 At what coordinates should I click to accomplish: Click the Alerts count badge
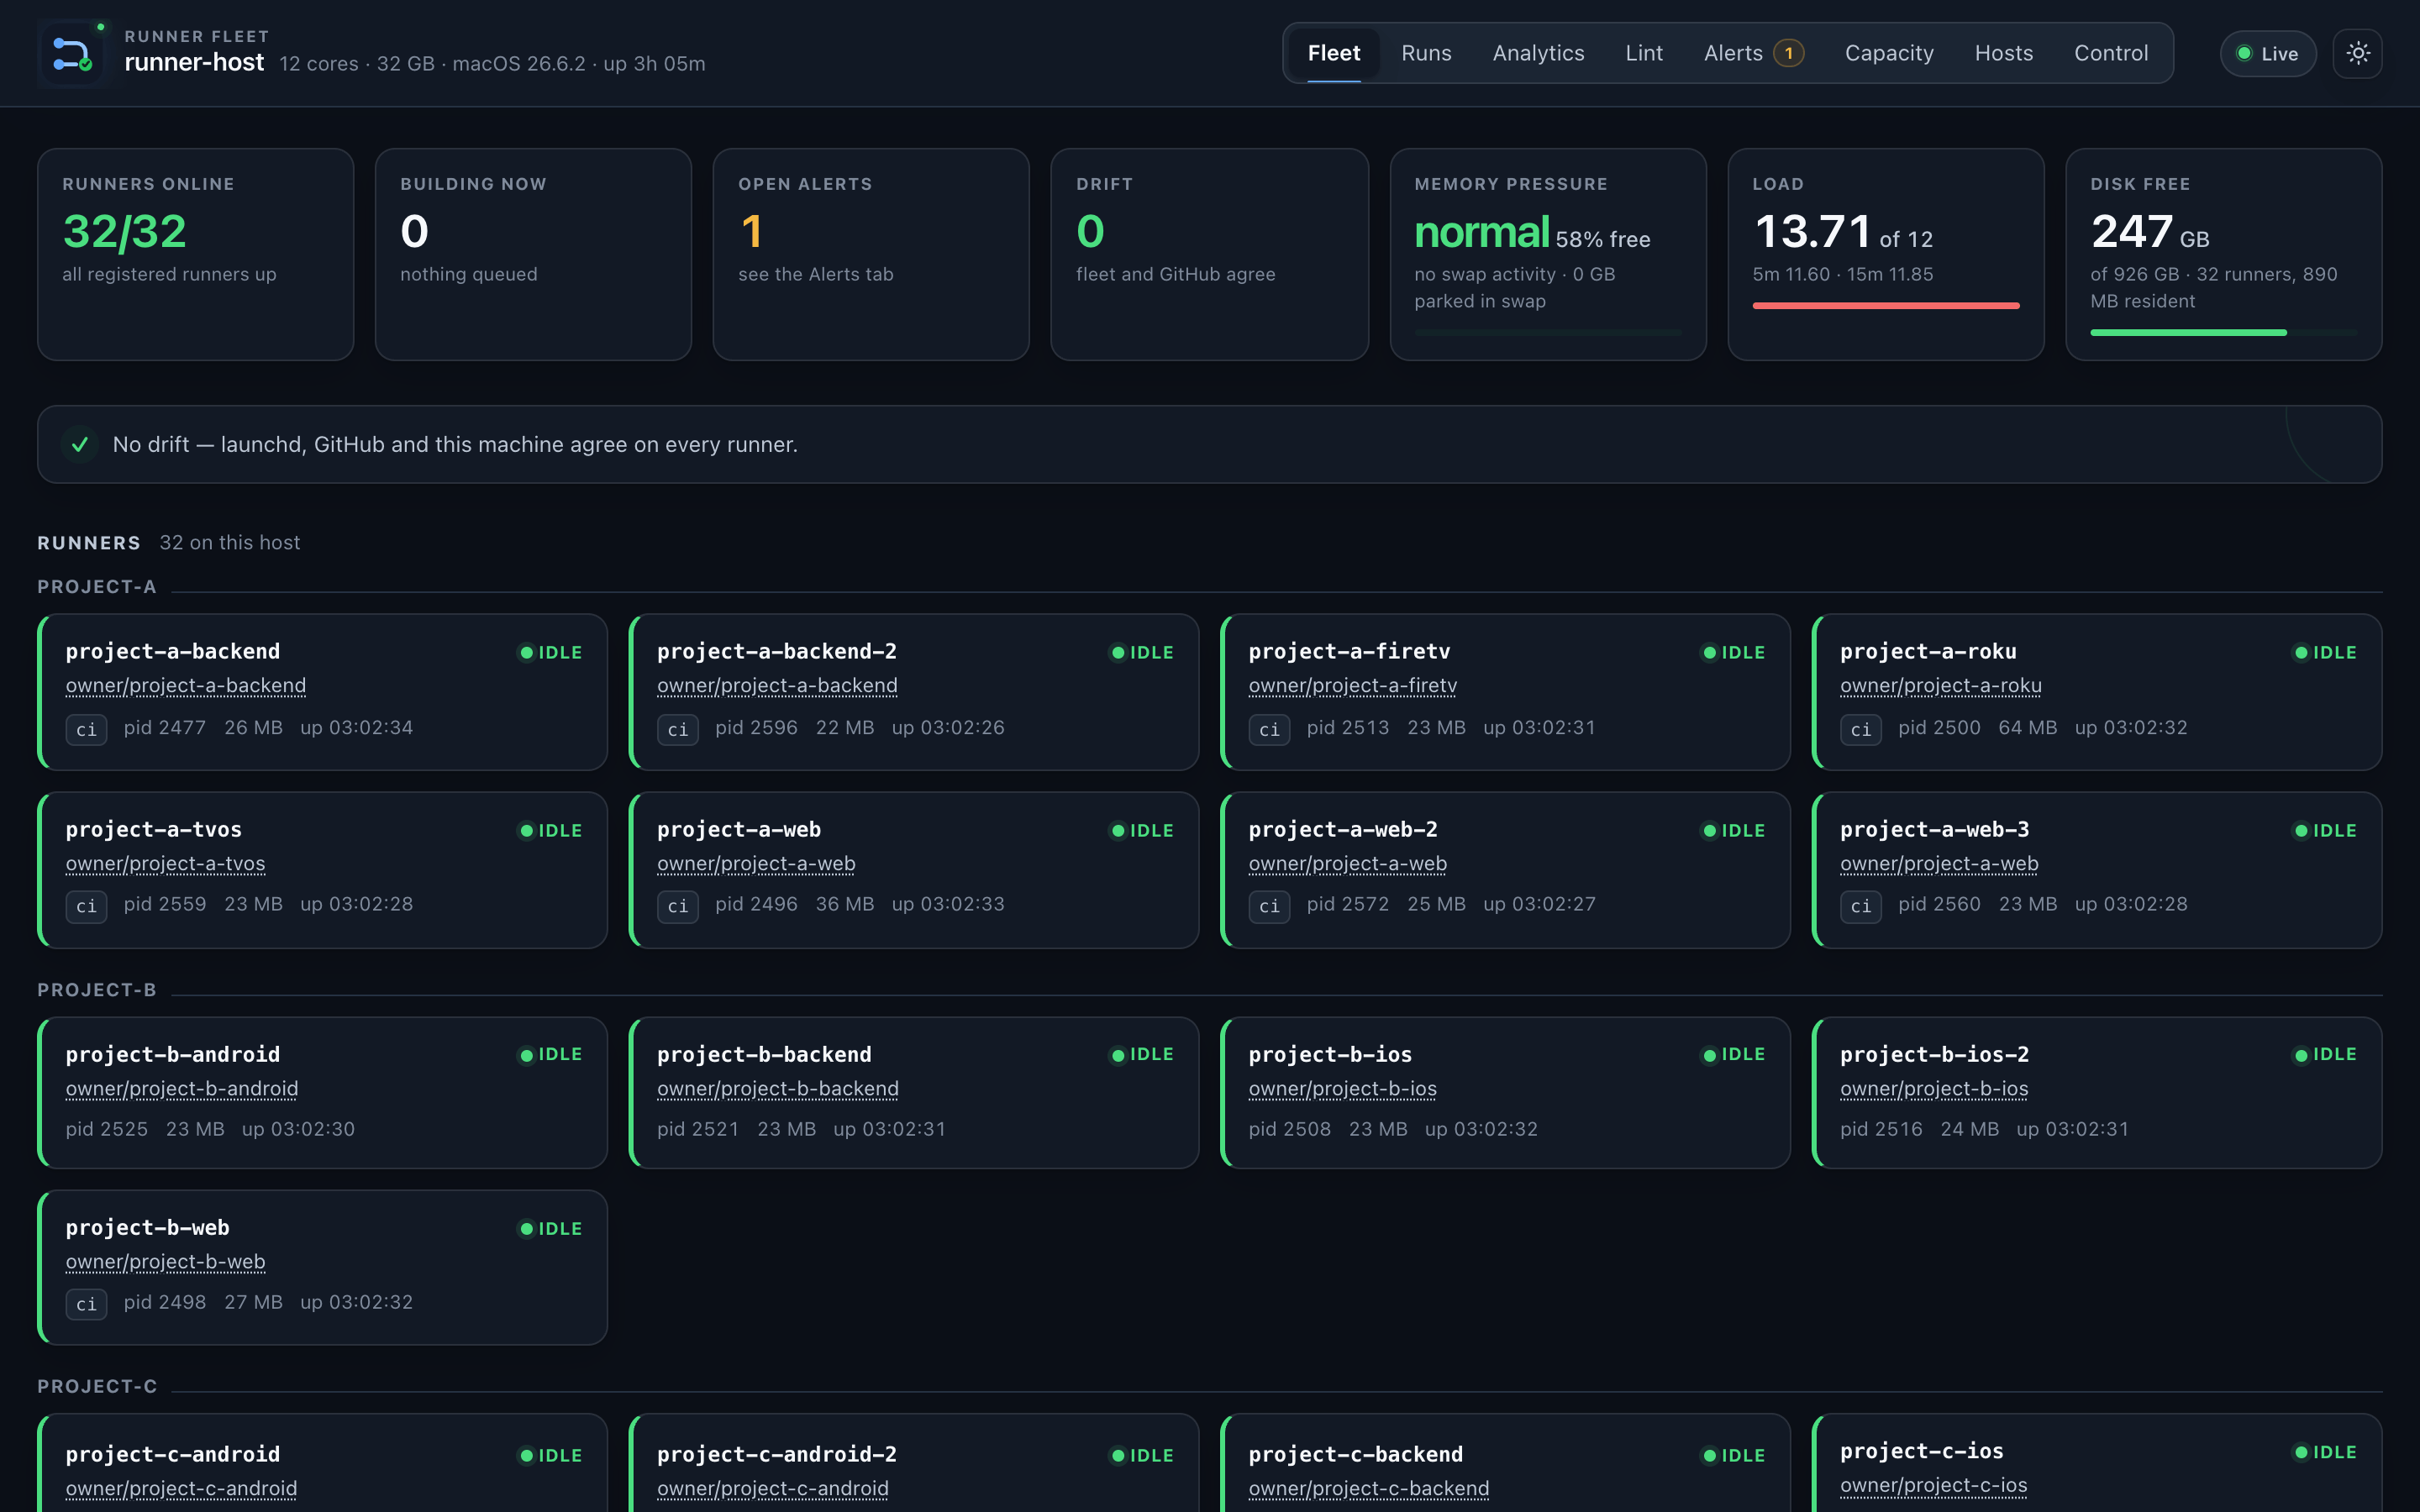pos(1789,53)
